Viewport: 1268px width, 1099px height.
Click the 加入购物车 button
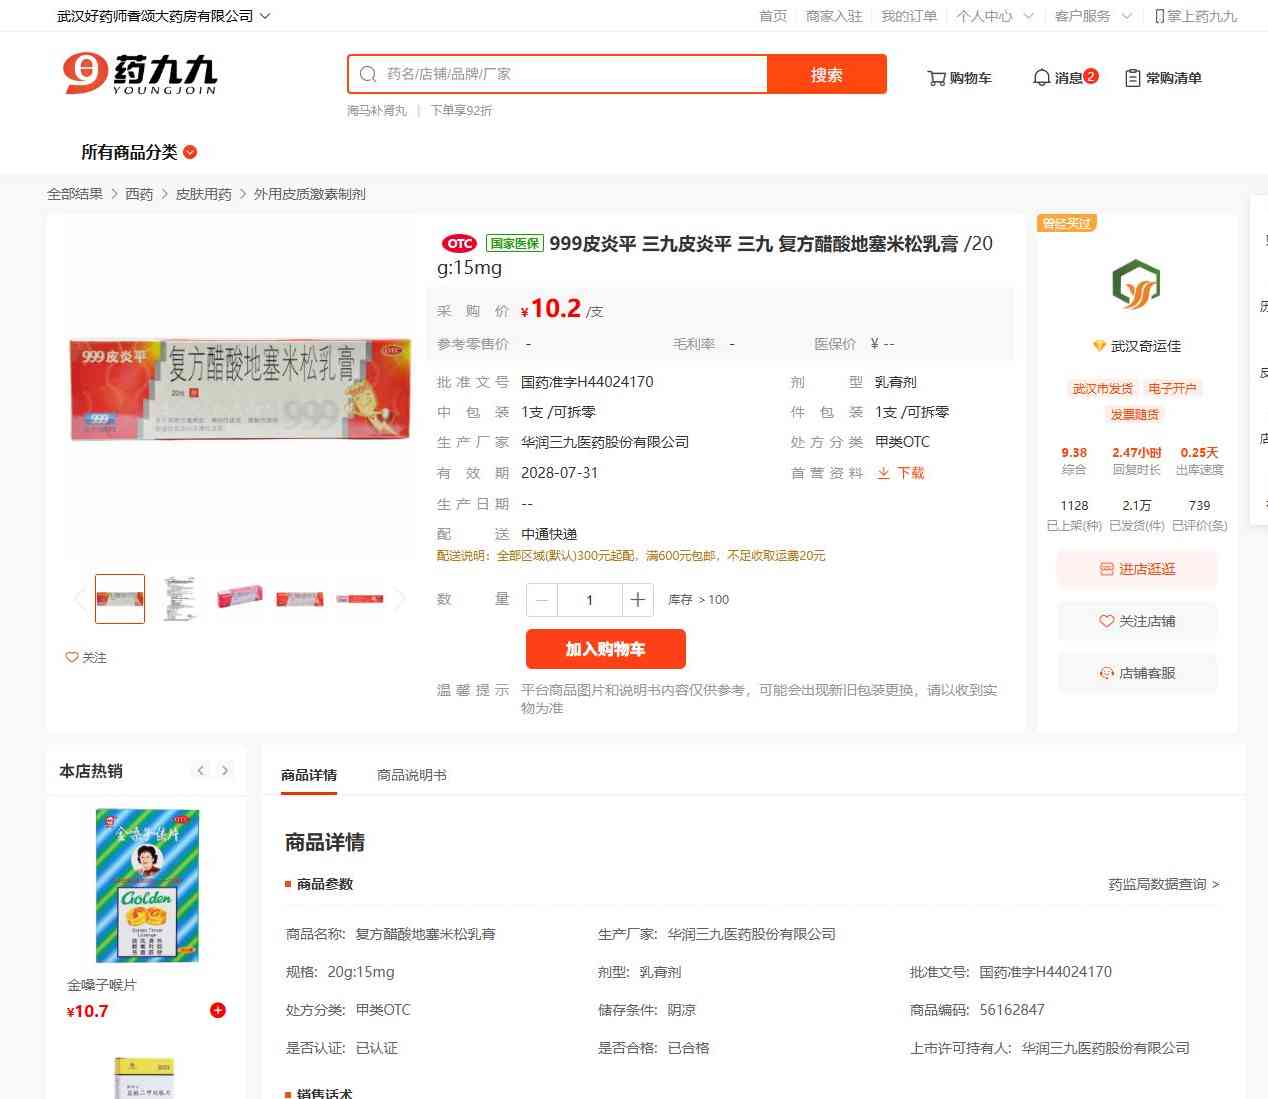(606, 649)
